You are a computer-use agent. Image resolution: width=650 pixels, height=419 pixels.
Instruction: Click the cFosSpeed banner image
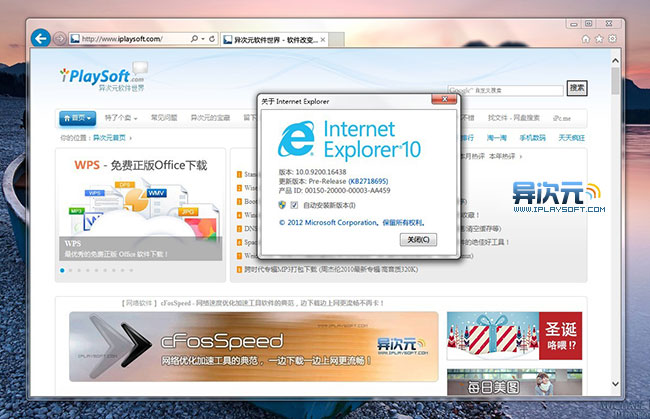[254, 346]
